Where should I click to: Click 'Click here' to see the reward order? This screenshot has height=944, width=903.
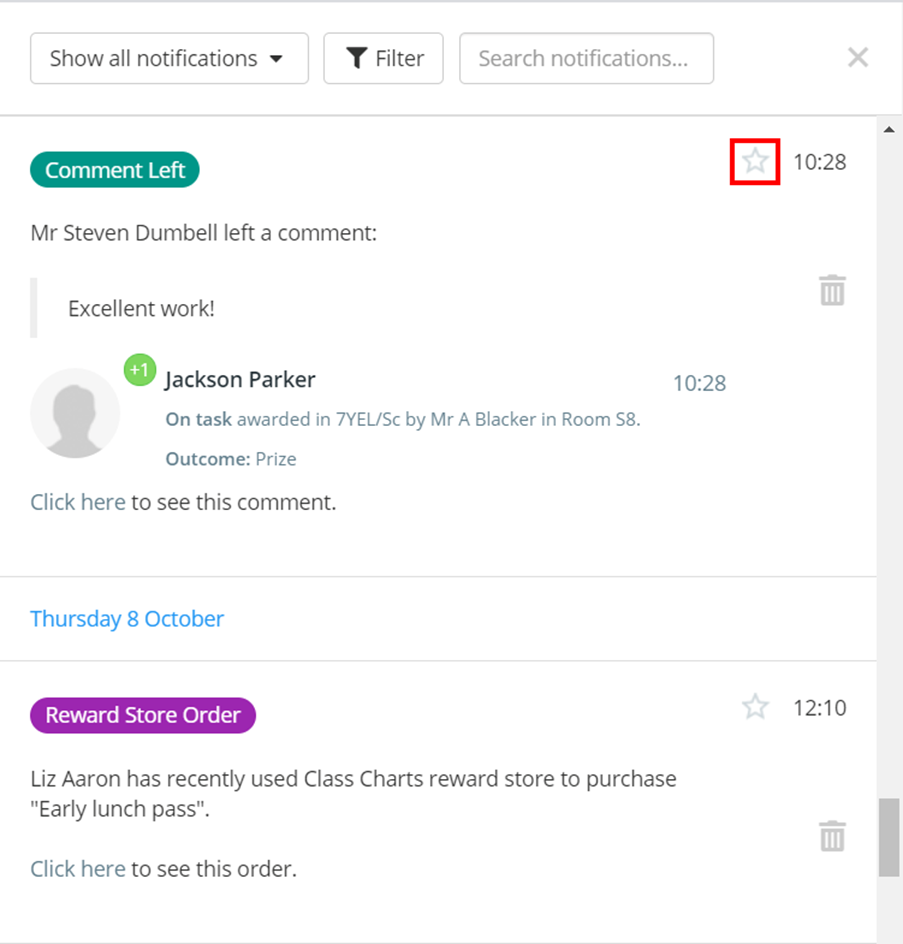77,868
